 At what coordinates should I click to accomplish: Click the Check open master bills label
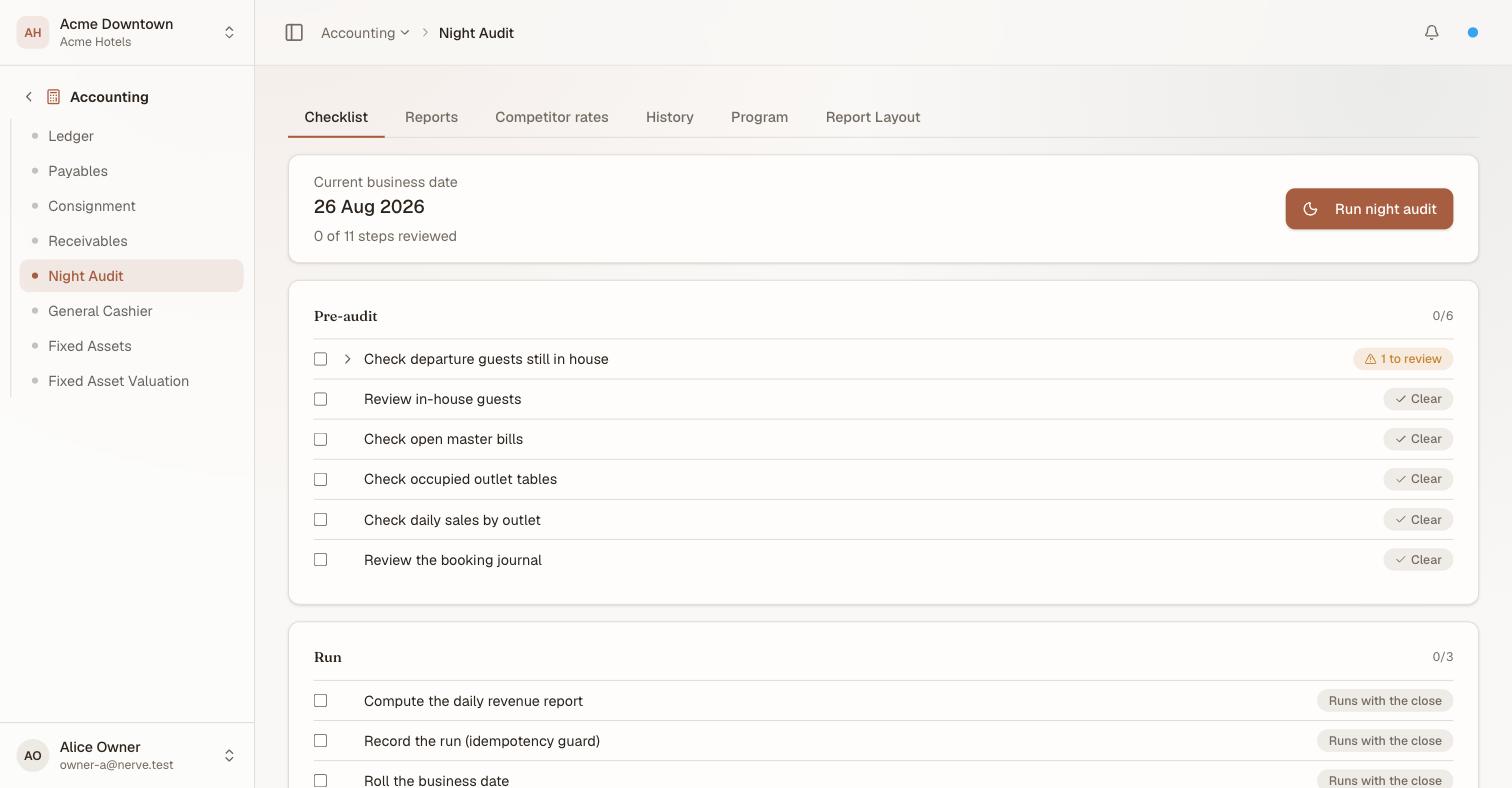click(443, 439)
